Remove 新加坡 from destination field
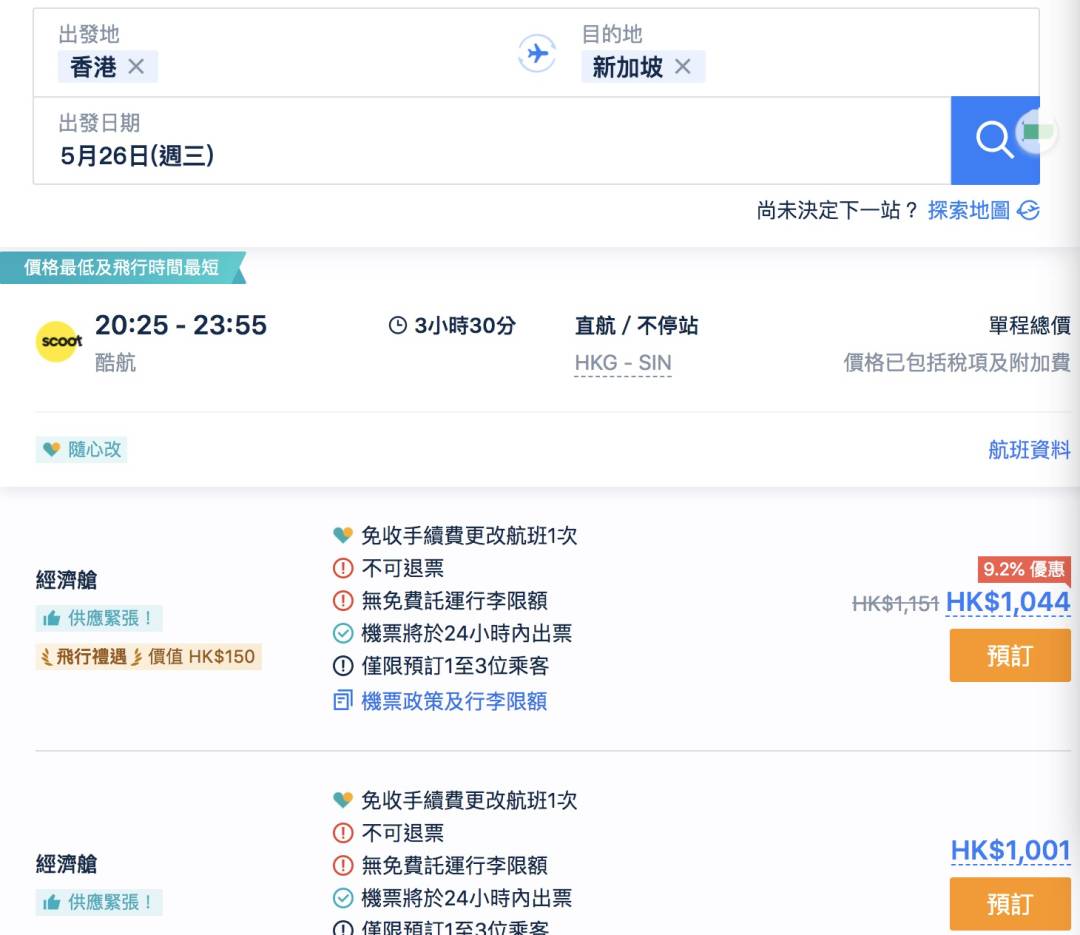Screen dimensions: 1080x935 (683, 67)
